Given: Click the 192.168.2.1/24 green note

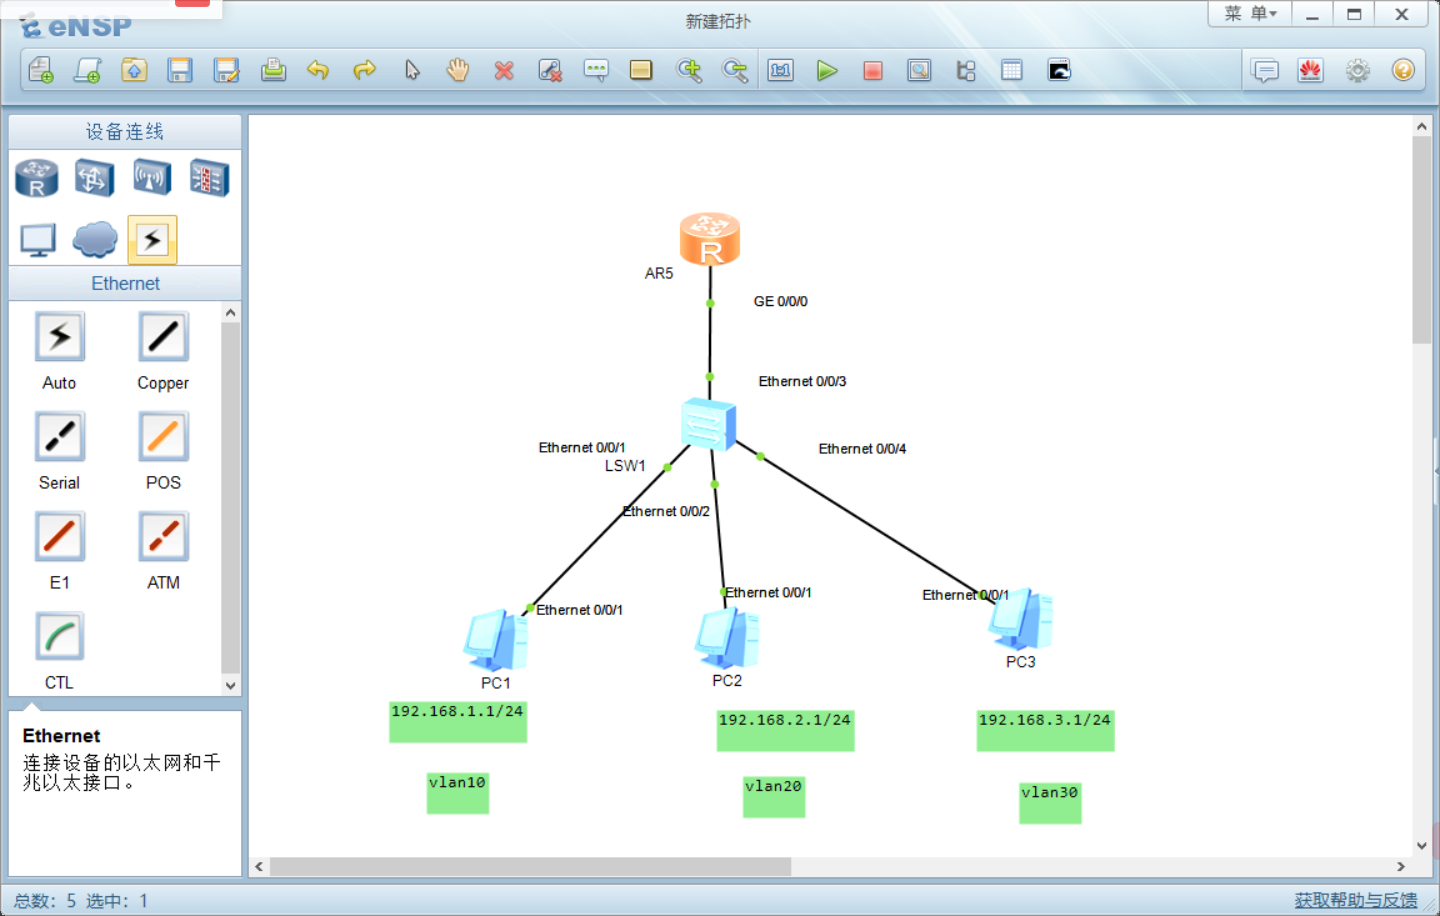Looking at the screenshot, I should coord(786,730).
